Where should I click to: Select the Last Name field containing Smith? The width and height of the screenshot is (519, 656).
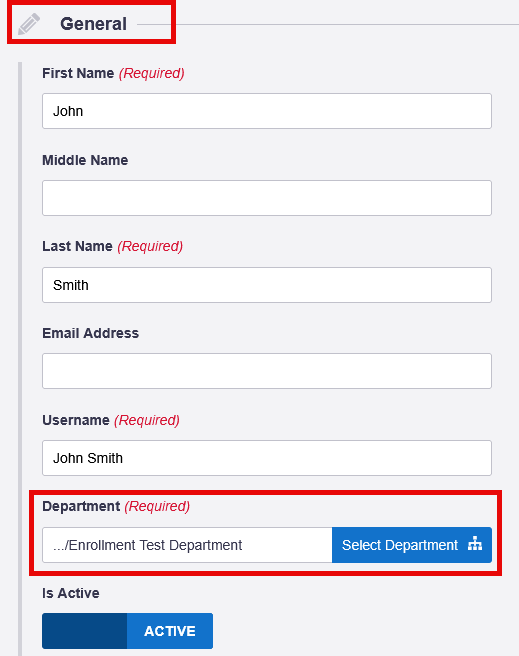(267, 285)
